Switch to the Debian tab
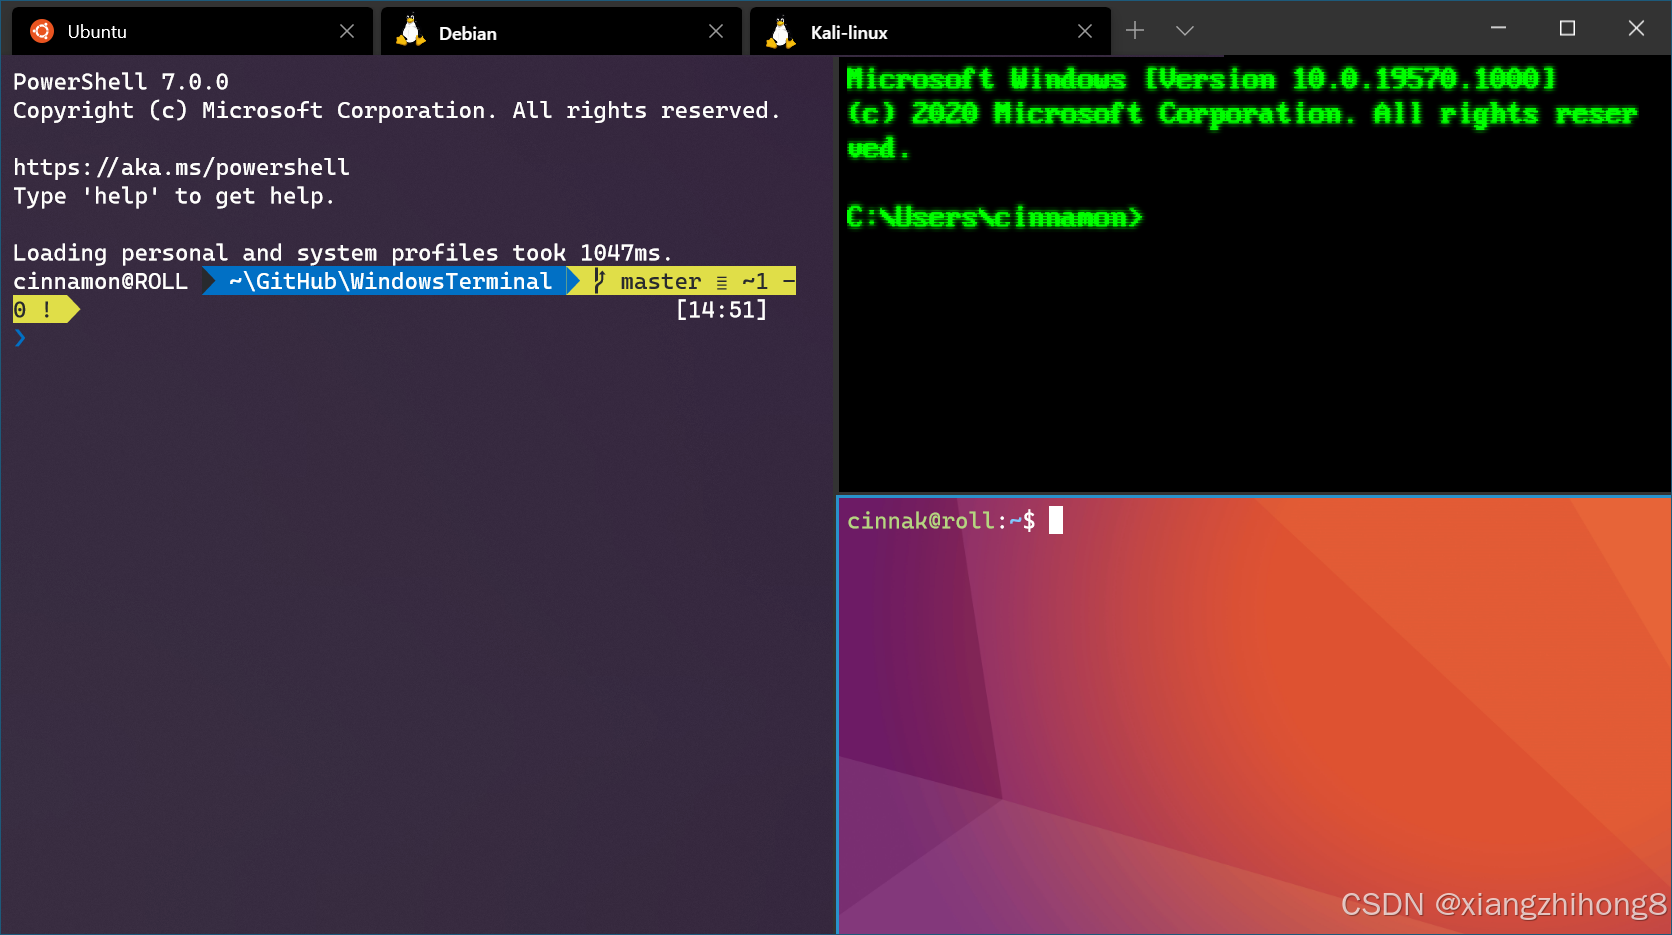Viewport: 1672px width, 935px height. pyautogui.click(x=561, y=31)
